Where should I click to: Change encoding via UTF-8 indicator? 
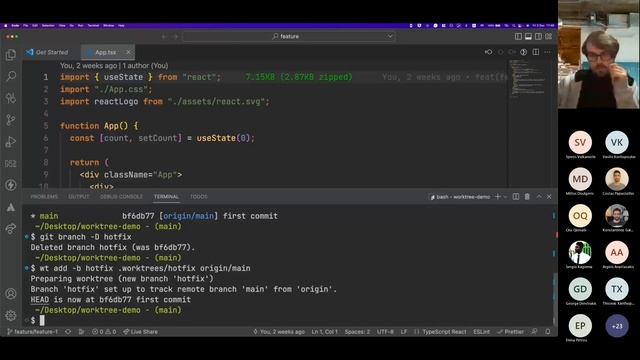(x=385, y=331)
